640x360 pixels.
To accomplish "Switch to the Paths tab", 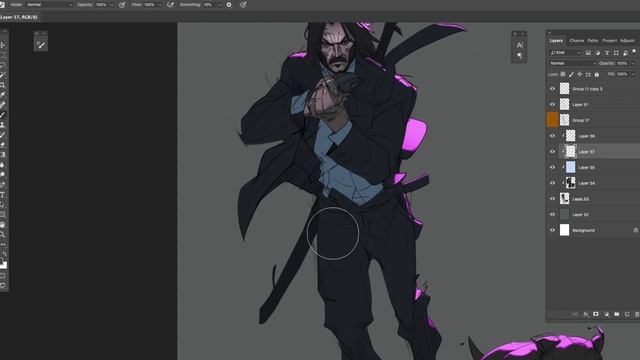I will coord(593,40).
